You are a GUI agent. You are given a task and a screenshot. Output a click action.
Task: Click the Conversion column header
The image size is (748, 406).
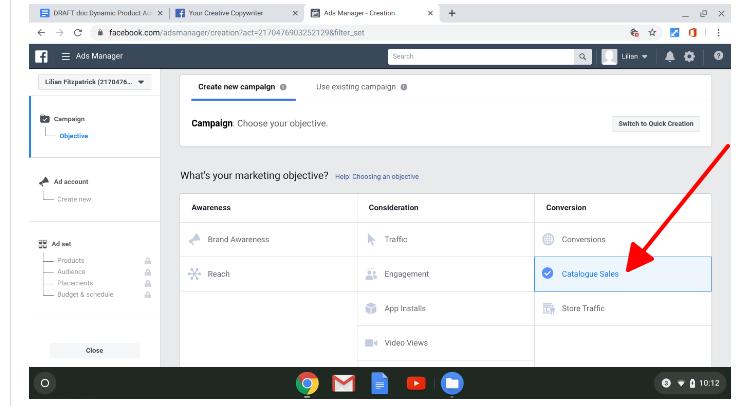click(566, 208)
